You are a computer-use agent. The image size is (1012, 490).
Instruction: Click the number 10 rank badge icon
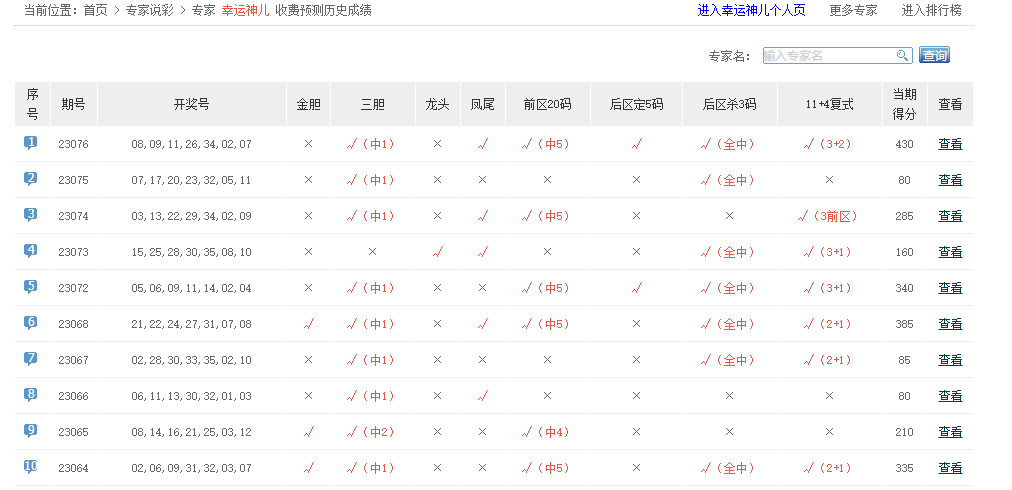tap(31, 467)
